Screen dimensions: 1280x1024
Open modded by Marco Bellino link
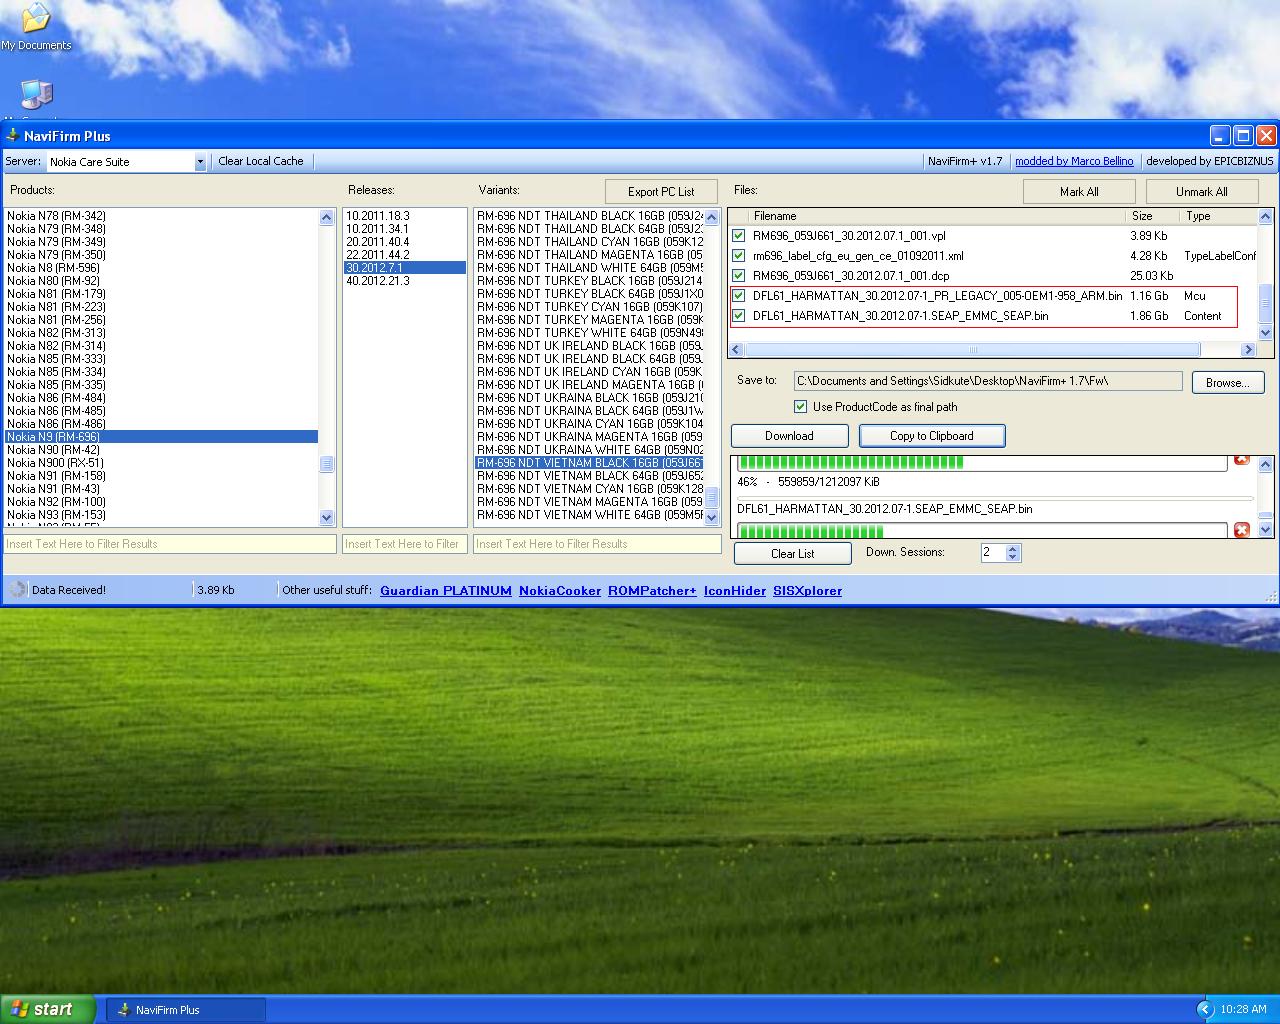(x=1074, y=161)
